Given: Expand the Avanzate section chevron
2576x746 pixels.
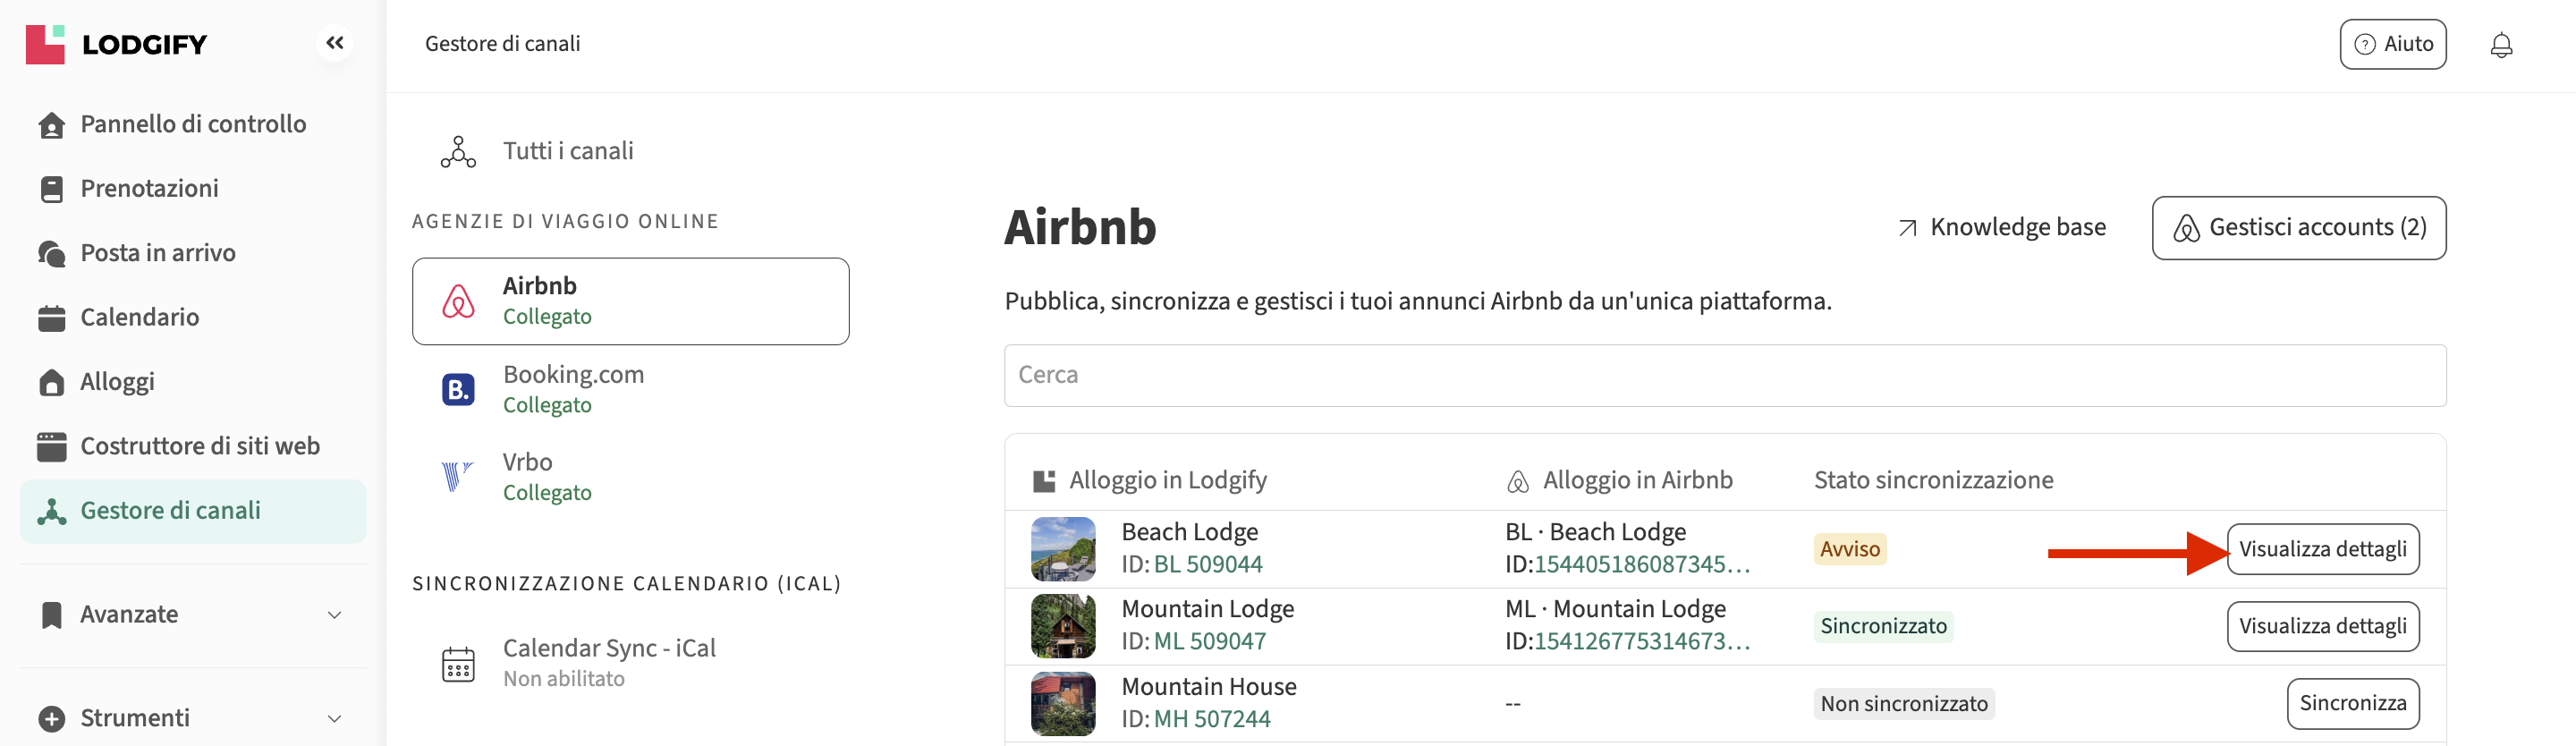Looking at the screenshot, I should [x=335, y=615].
